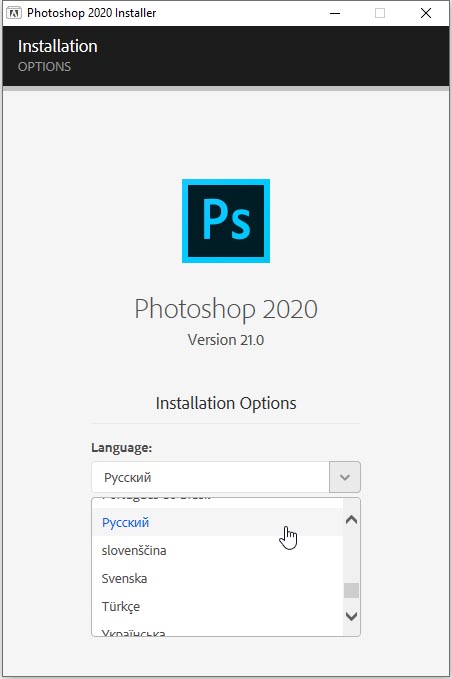The height and width of the screenshot is (679, 452).
Task: Close the Photoshop 2020 Installer window
Action: point(426,13)
